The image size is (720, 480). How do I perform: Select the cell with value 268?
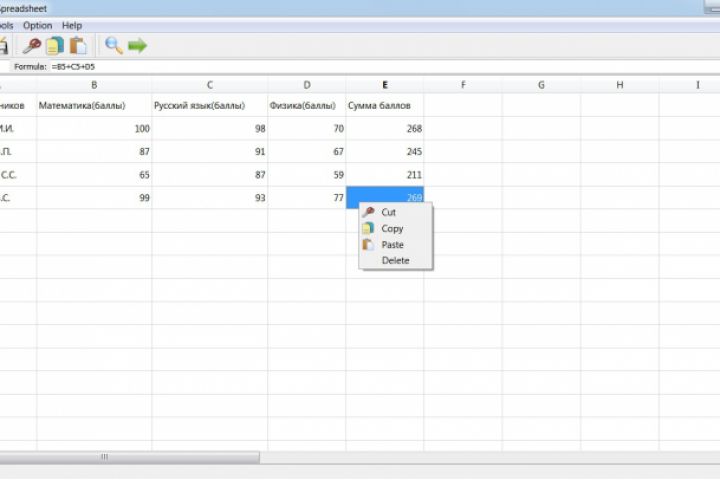point(385,129)
